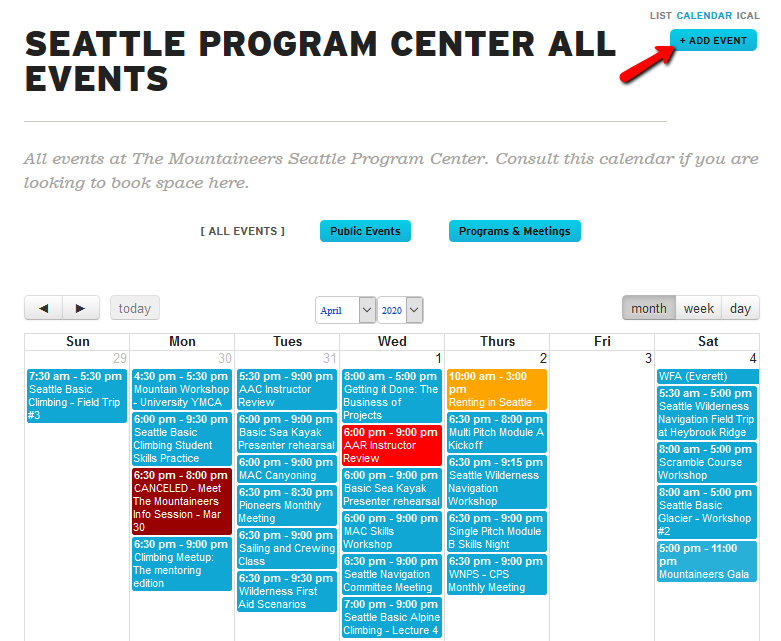Go to previous month with left arrow
Image resolution: width=781 pixels, height=641 pixels.
point(43,308)
